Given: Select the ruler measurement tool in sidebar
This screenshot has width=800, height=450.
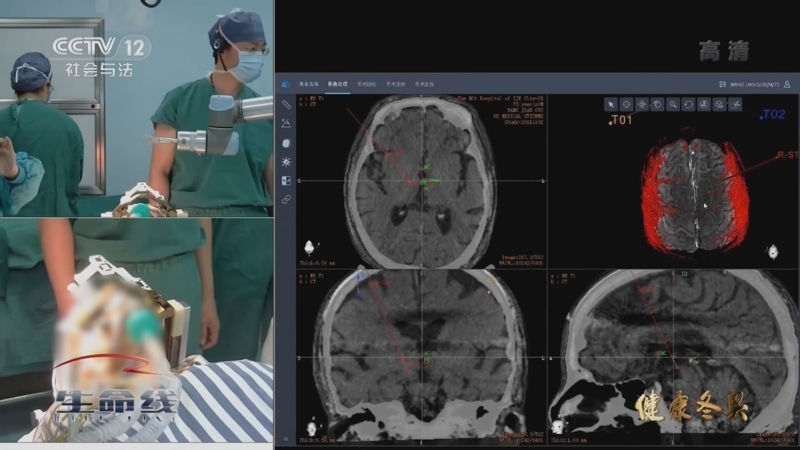Looking at the screenshot, I should [286, 105].
